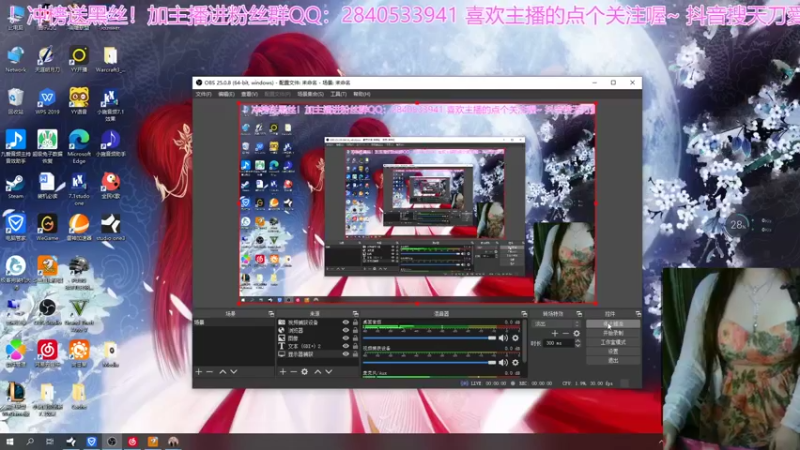800x450 pixels.
Task: Expand hidden system tray icons chevron
Action: [x=661, y=442]
